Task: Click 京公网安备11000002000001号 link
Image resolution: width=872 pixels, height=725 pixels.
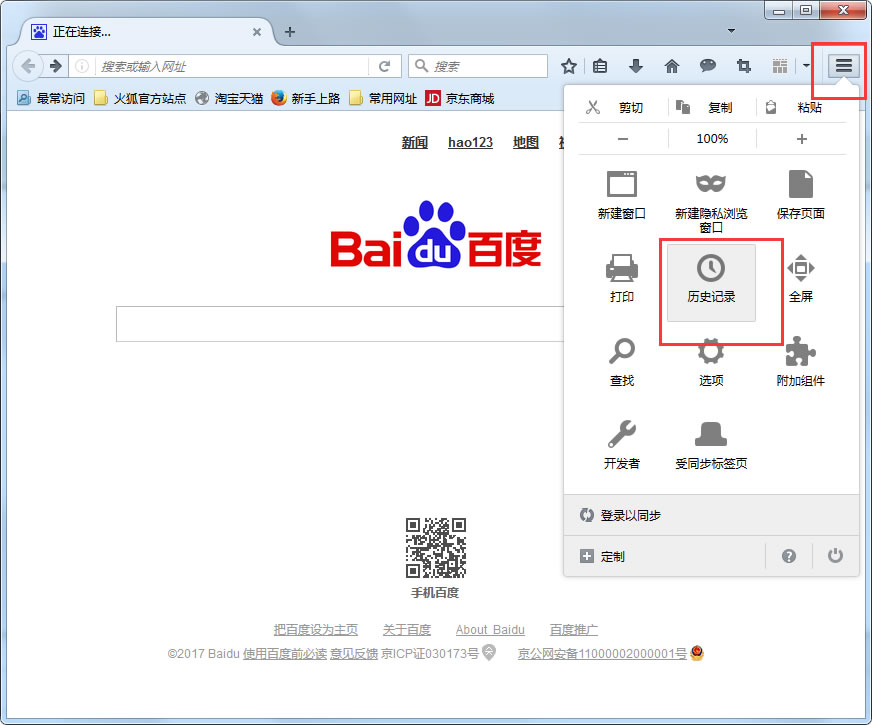Action: tap(602, 654)
